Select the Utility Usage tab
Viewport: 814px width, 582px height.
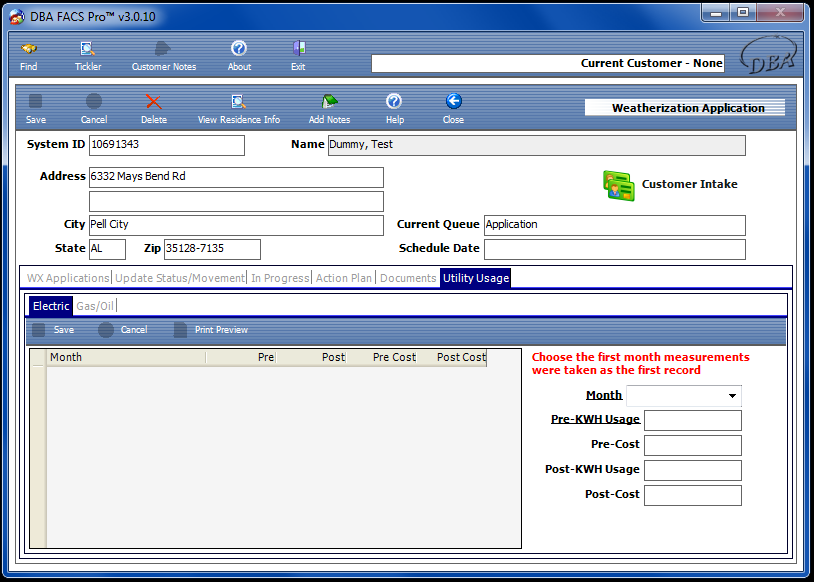[x=476, y=278]
